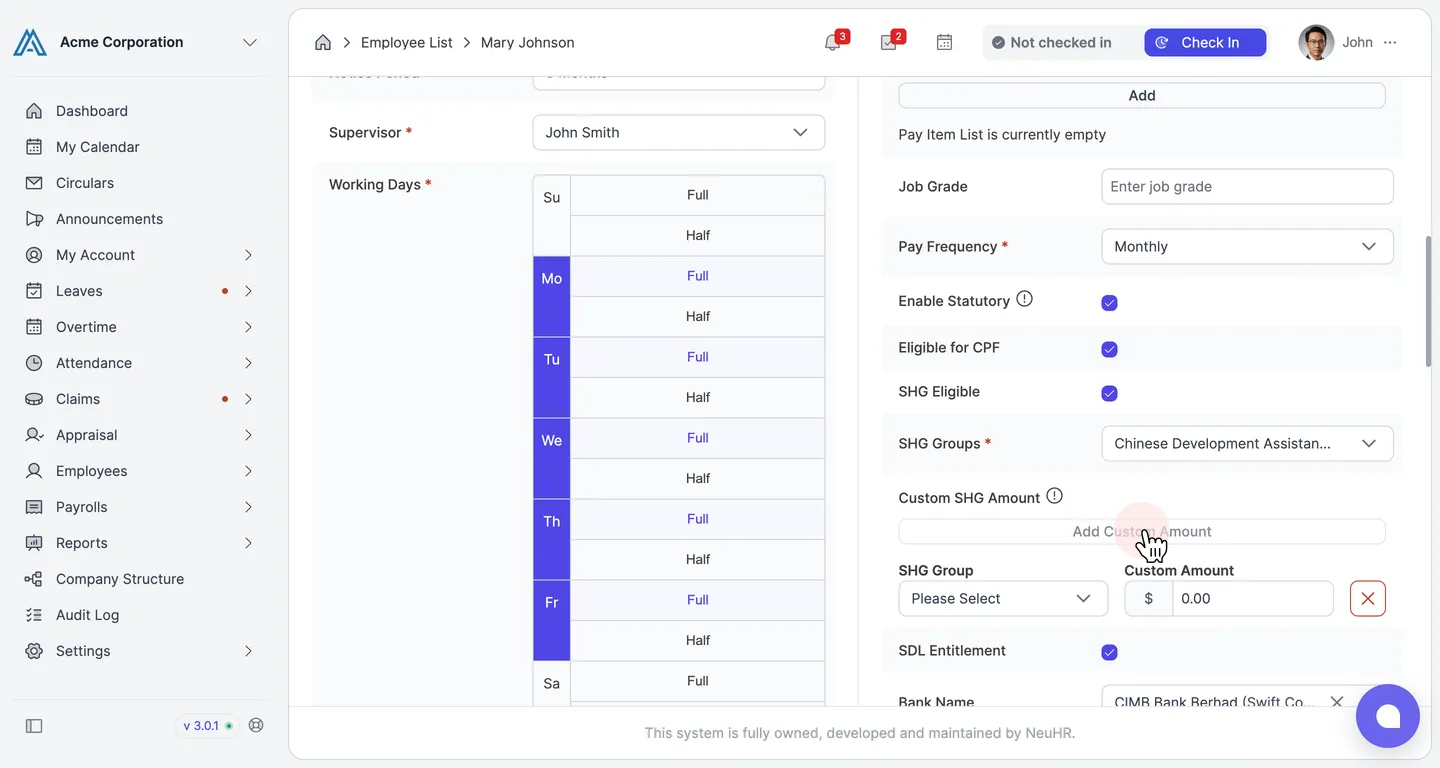Click the Appraisal sidebar icon

[x=34, y=435]
